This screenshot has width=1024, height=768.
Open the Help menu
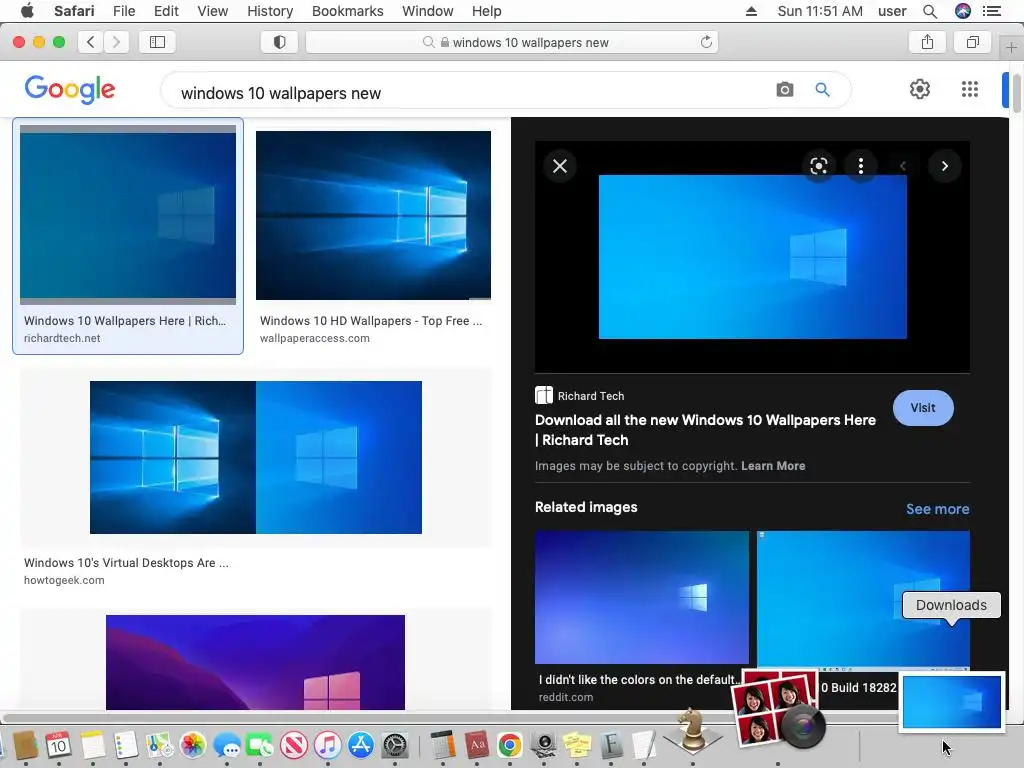(x=487, y=11)
